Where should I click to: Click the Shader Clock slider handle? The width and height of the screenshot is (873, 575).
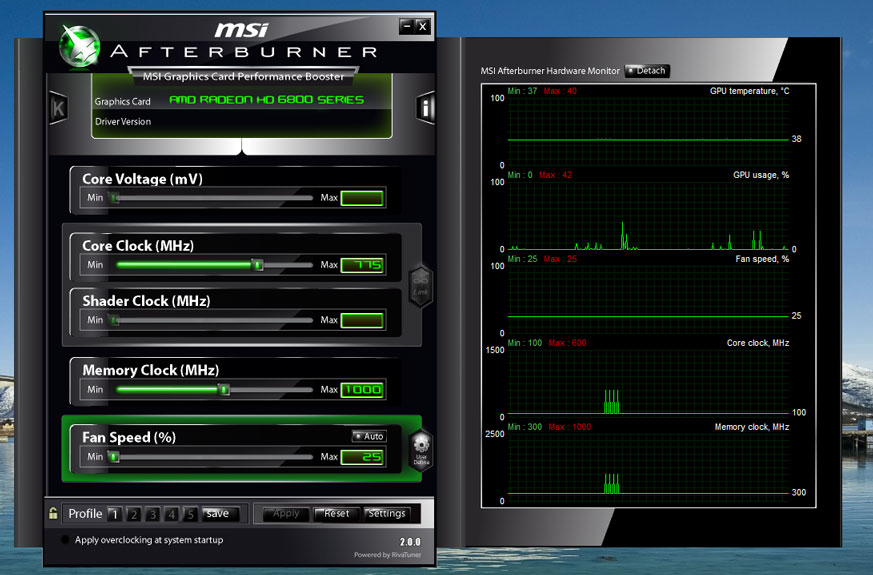114,320
